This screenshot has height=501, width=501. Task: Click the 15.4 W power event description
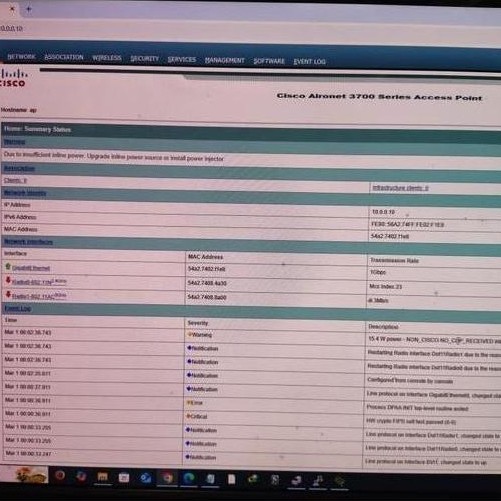coord(434,340)
